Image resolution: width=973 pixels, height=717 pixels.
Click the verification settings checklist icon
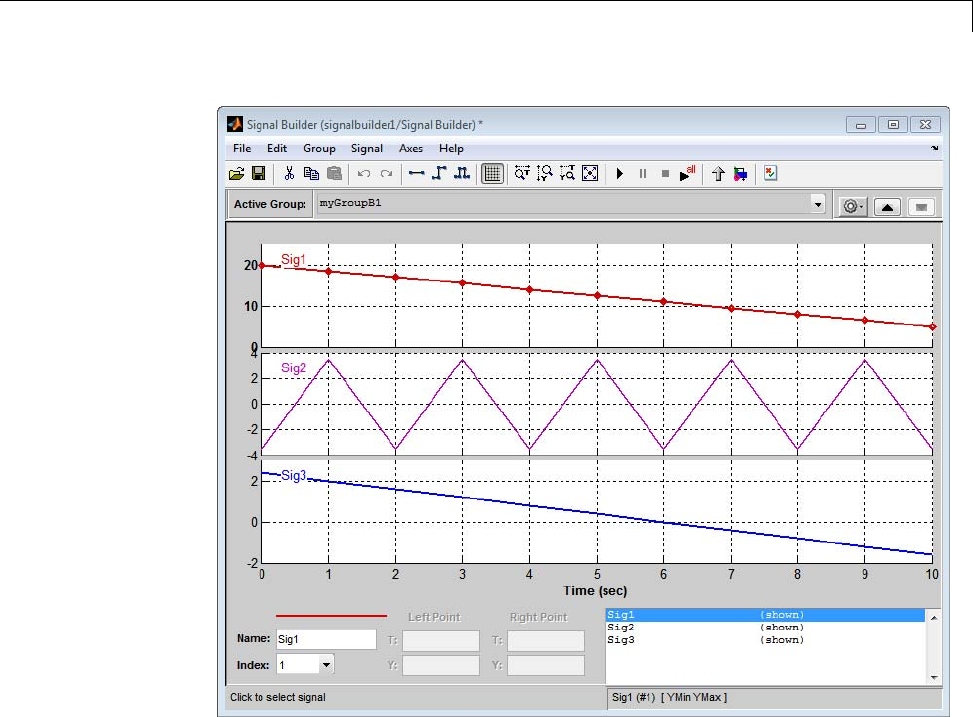(x=770, y=174)
